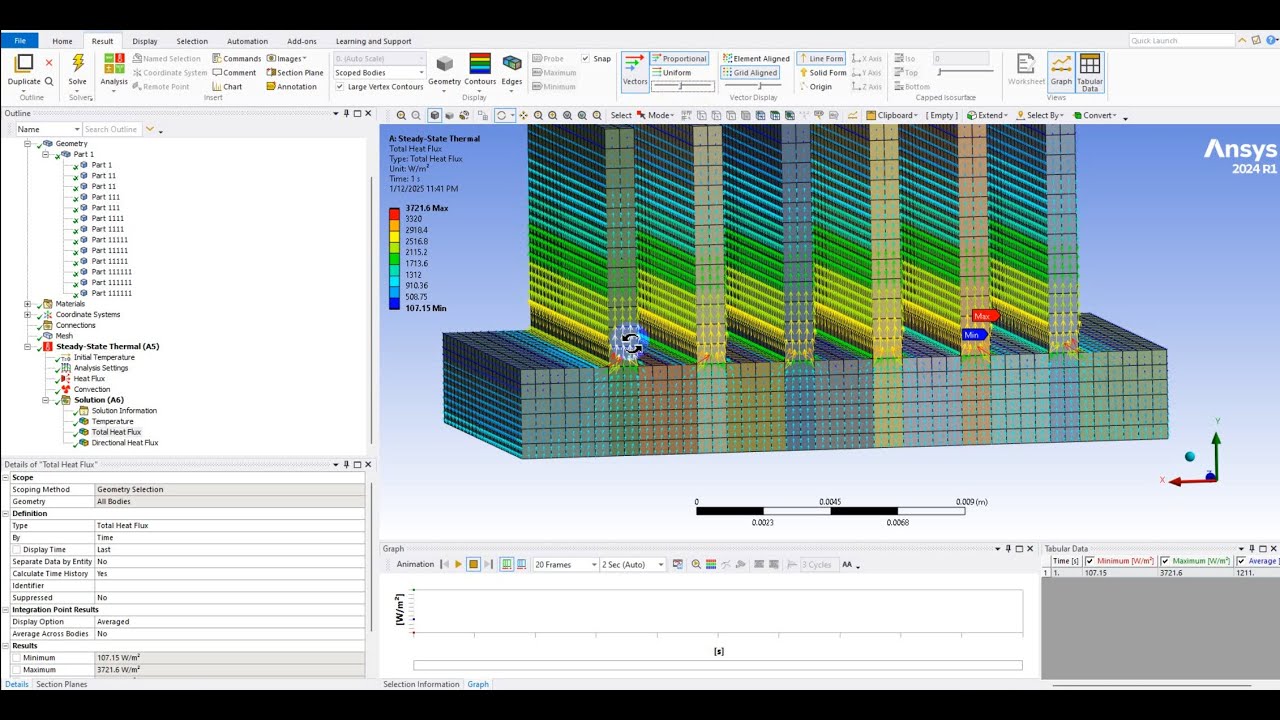Image resolution: width=1280 pixels, height=720 pixels.
Task: Click the Search Outline field
Action: [x=112, y=130]
